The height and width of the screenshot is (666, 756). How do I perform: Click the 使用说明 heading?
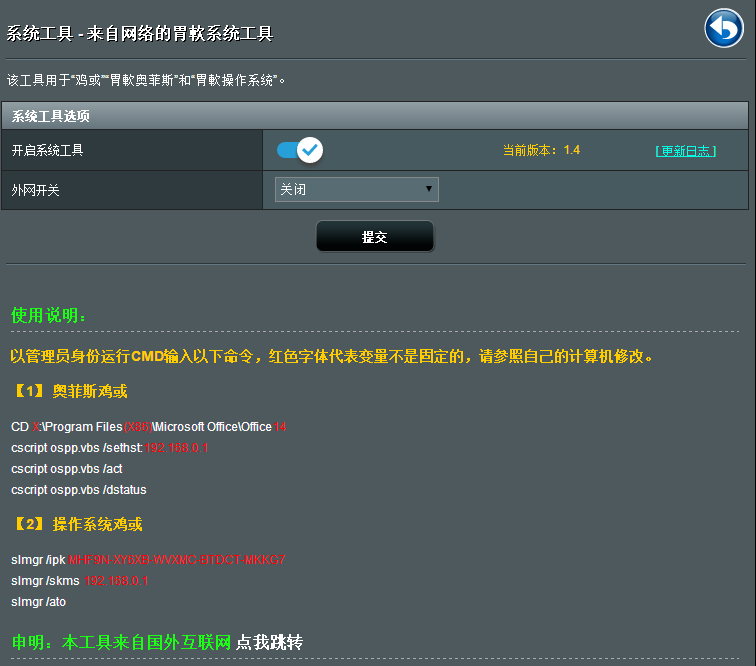(x=48, y=315)
